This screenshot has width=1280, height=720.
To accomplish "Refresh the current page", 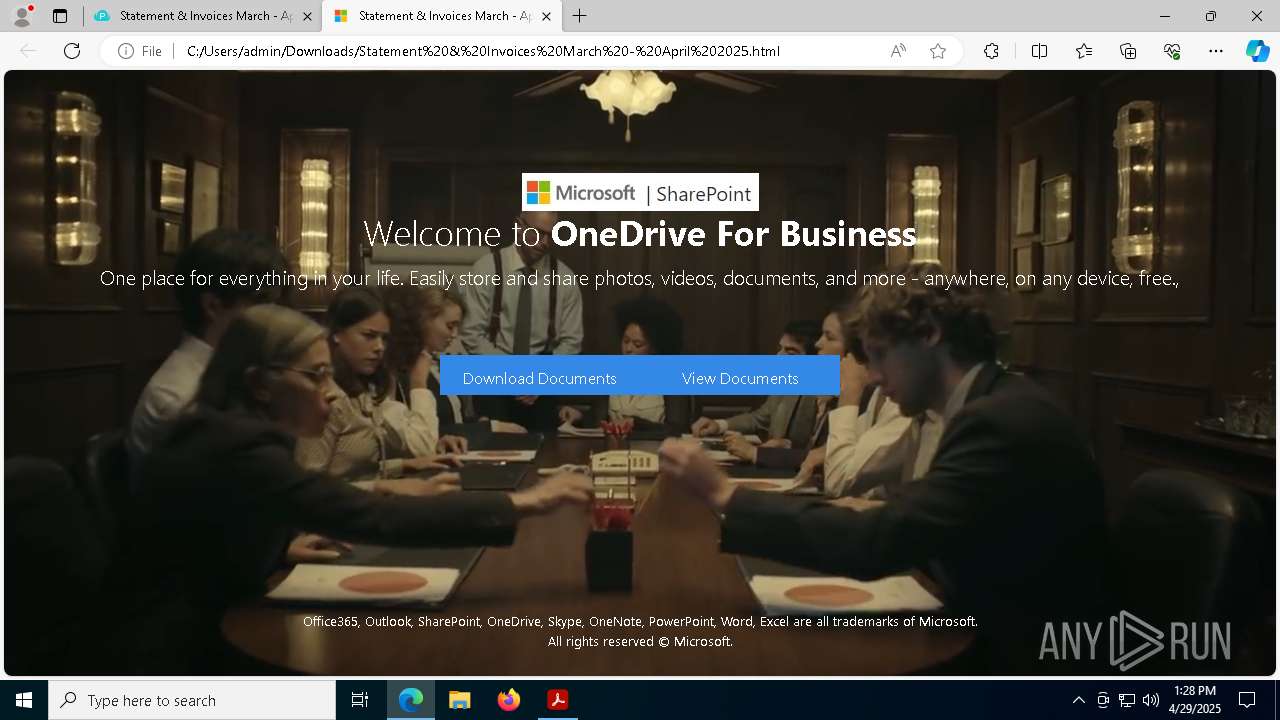I will [x=72, y=51].
